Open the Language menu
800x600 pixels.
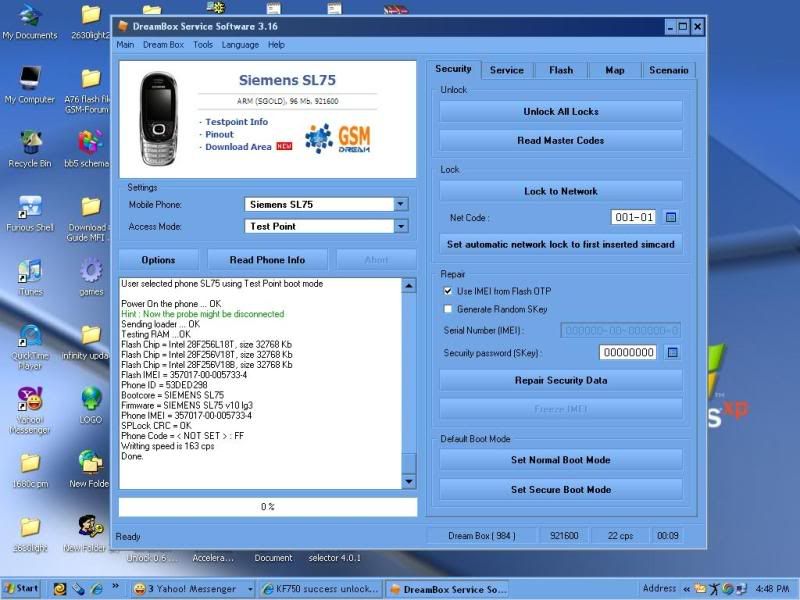240,44
